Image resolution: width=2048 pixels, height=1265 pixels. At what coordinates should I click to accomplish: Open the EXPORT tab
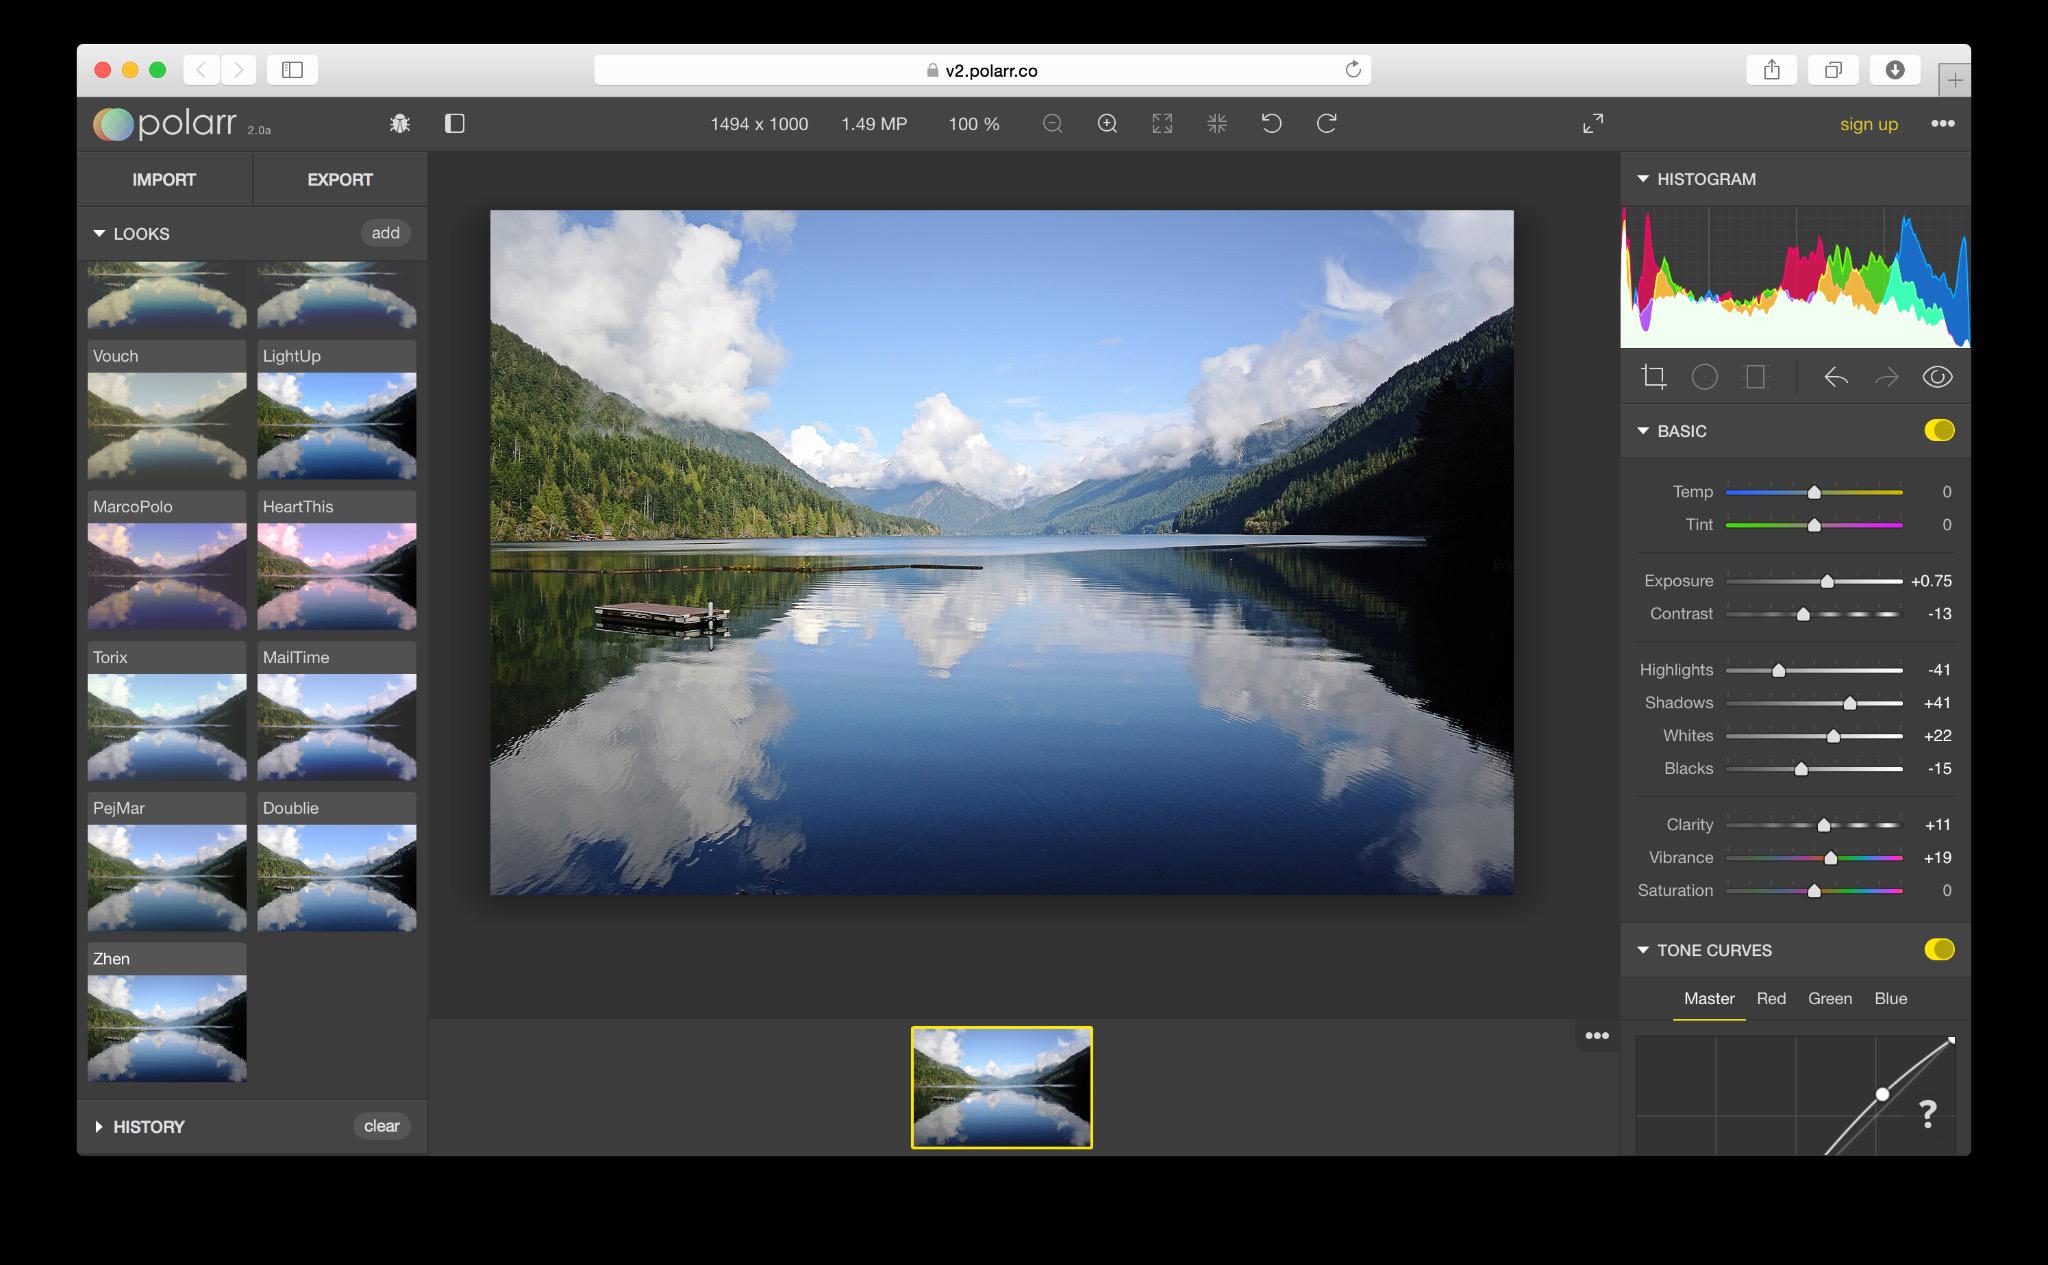340,180
